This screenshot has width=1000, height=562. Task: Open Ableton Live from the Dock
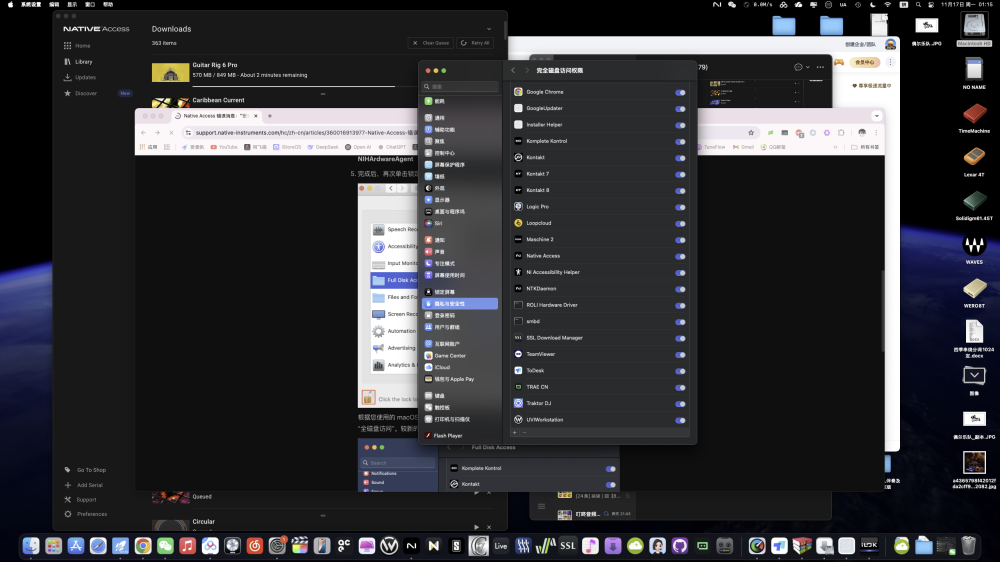point(501,546)
